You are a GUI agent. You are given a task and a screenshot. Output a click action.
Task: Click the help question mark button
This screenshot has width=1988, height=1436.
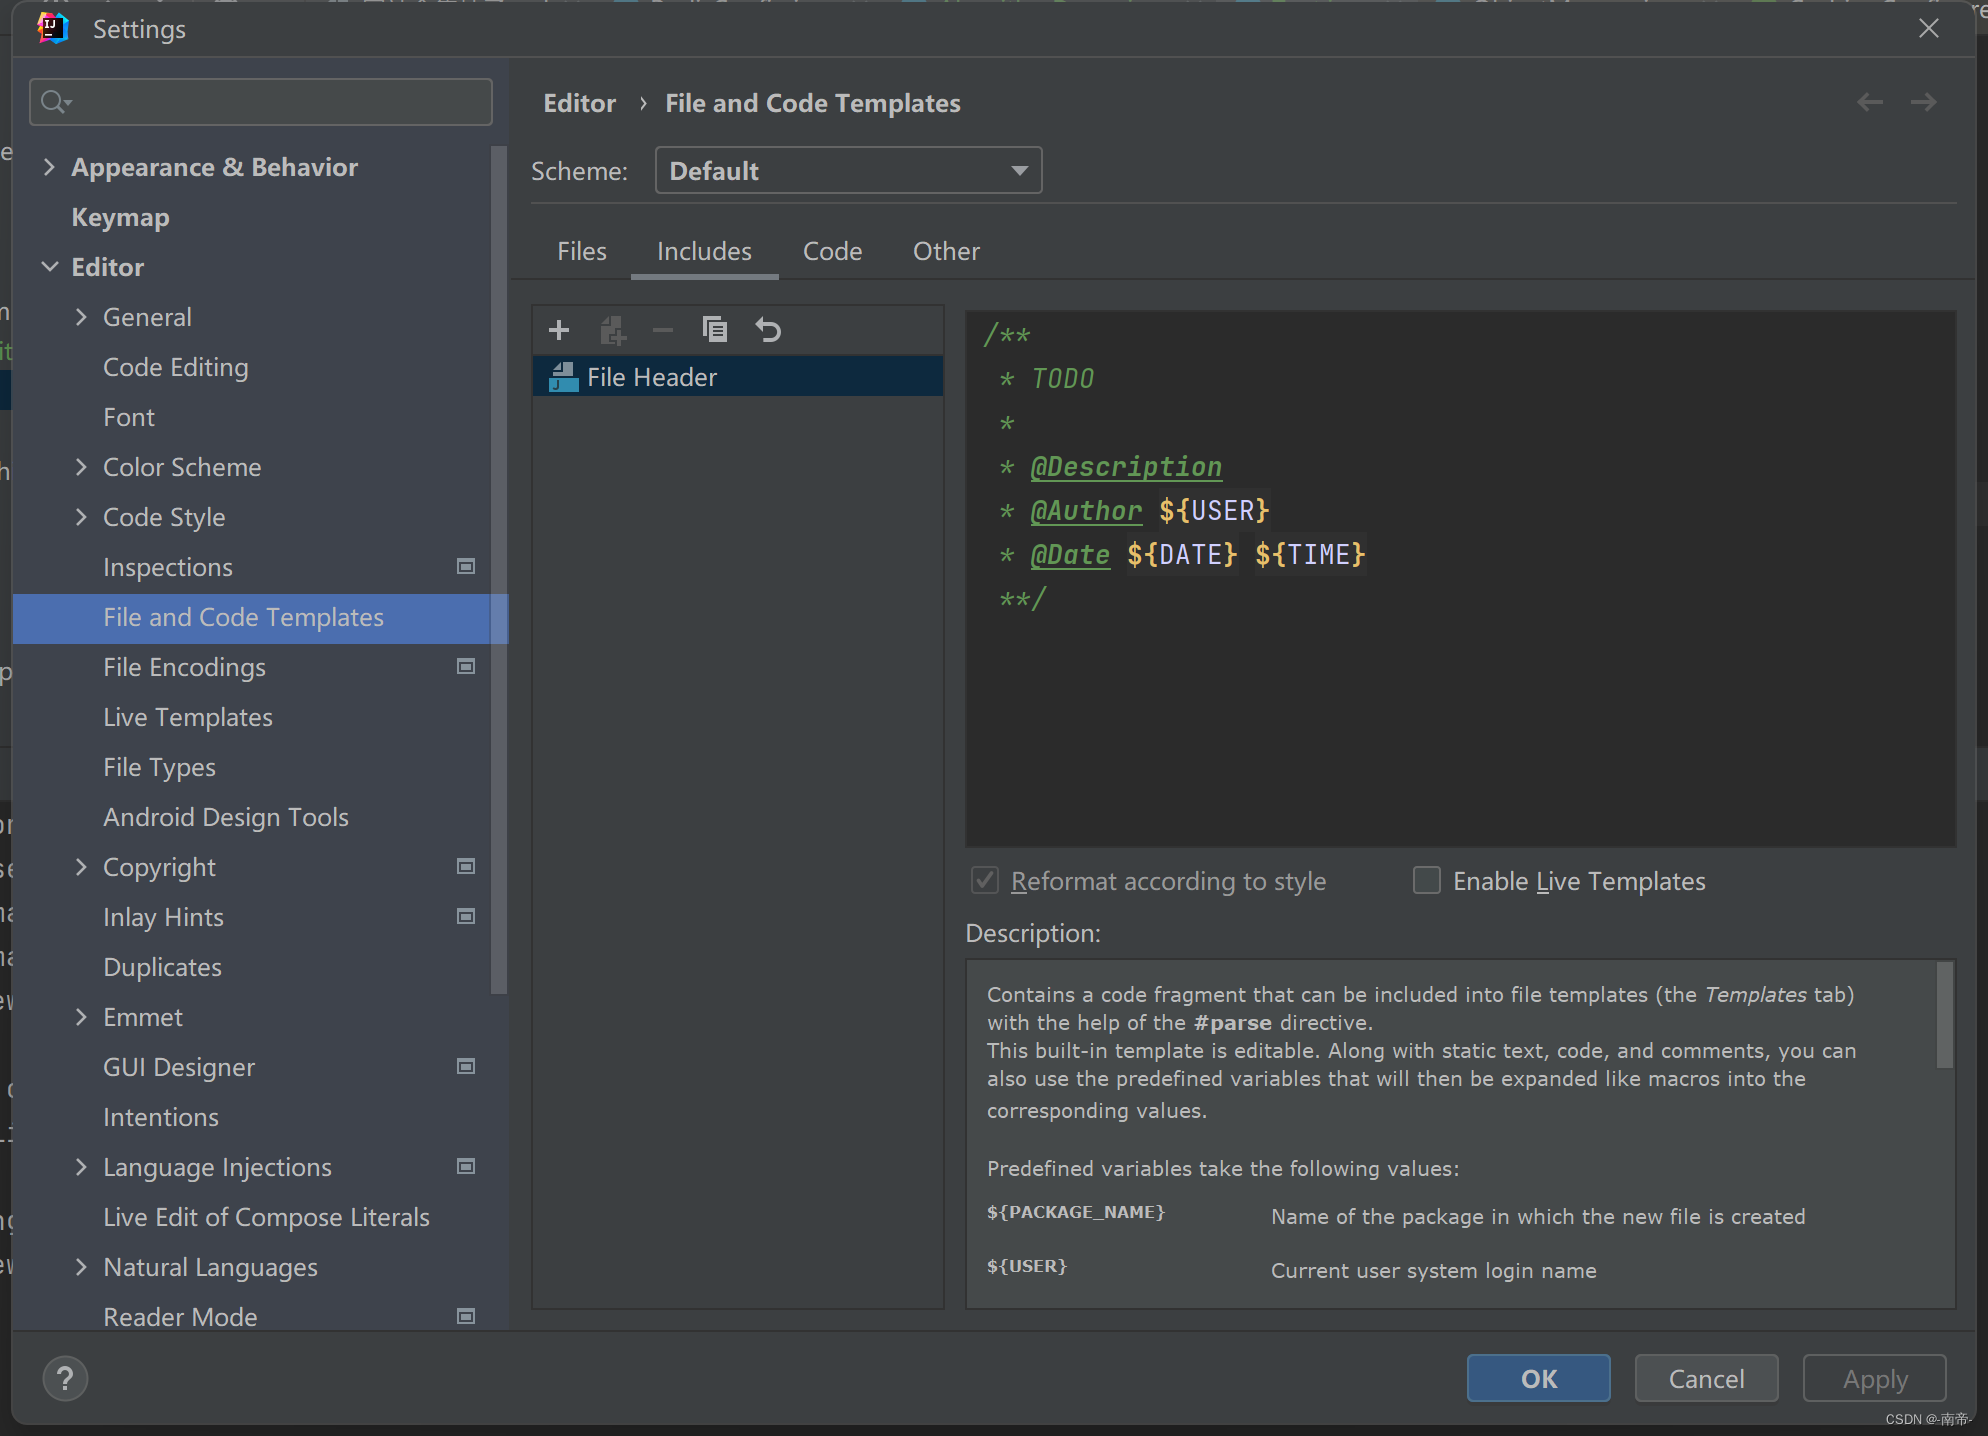[x=65, y=1379]
